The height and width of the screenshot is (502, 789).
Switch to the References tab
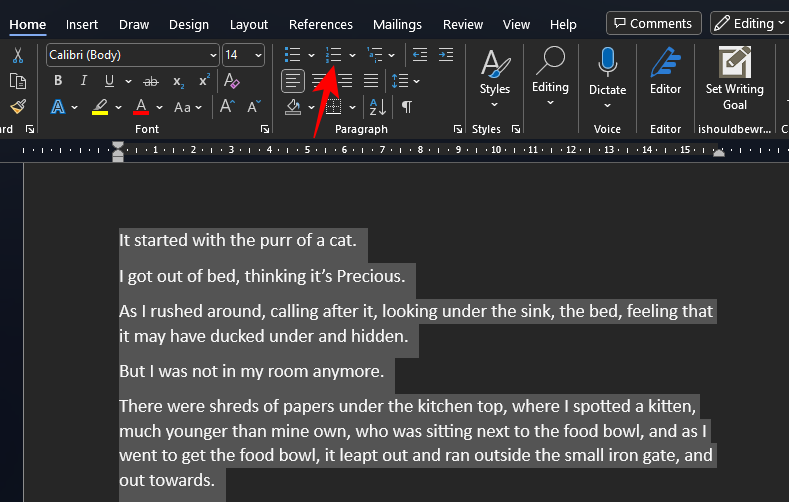click(321, 25)
